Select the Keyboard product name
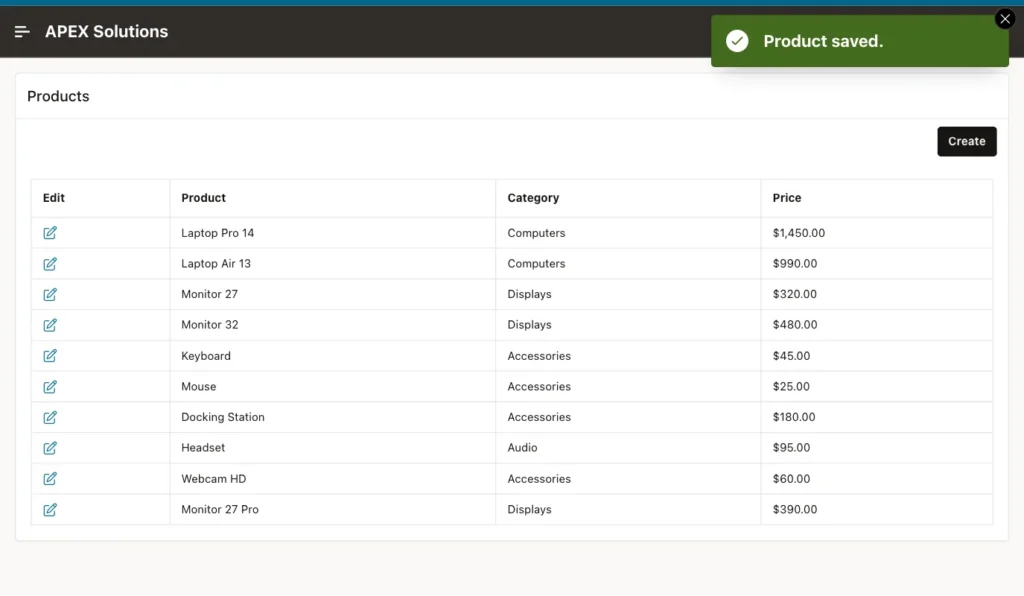 pos(206,356)
